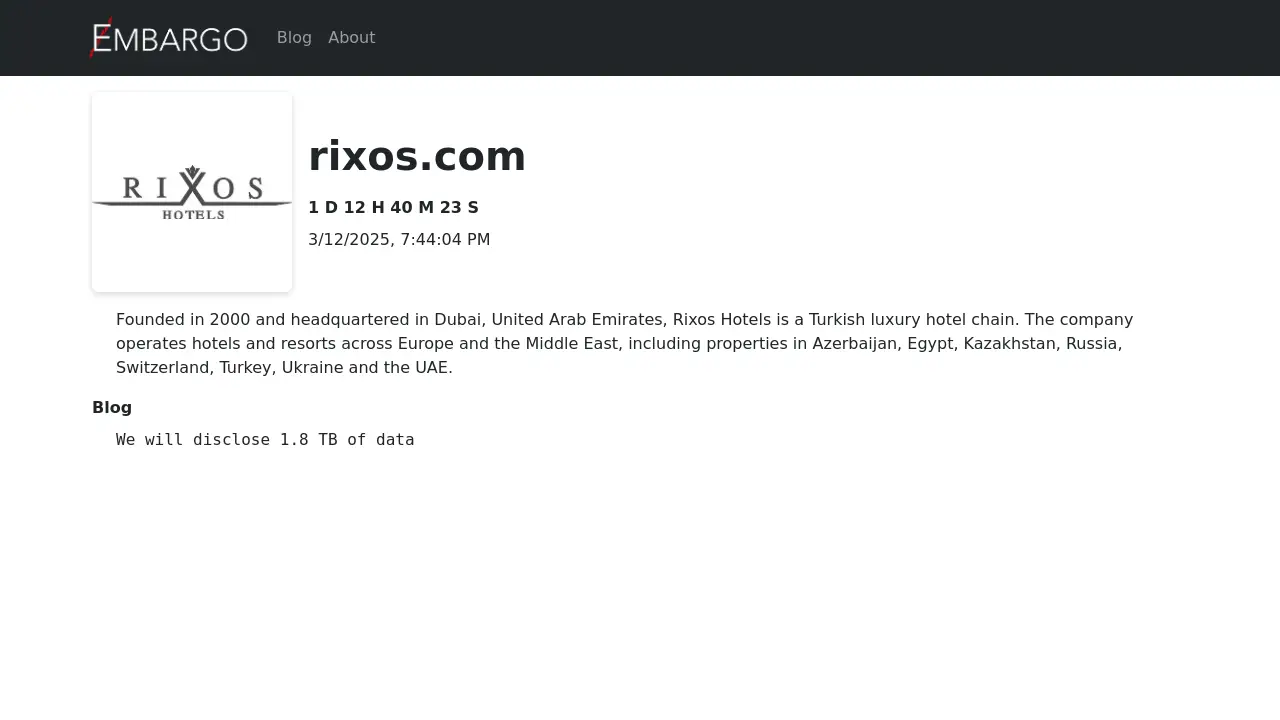Click the 3/12/2025 date stamp
Screen dimensions: 1280x720
click(x=349, y=240)
